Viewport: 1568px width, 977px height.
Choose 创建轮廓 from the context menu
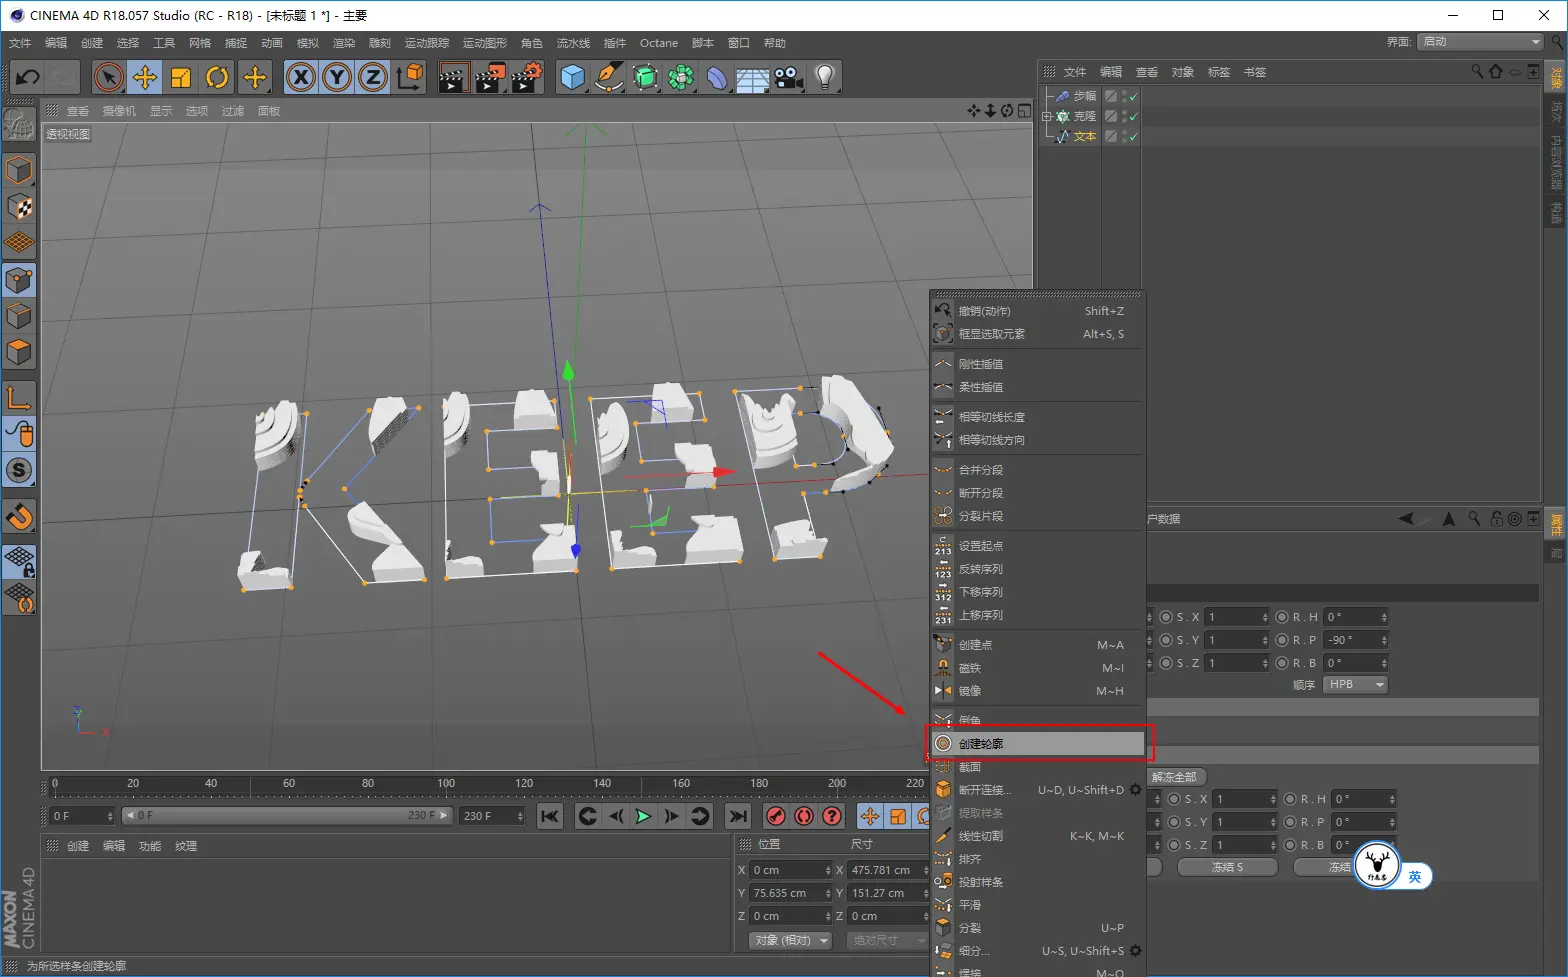[1038, 744]
